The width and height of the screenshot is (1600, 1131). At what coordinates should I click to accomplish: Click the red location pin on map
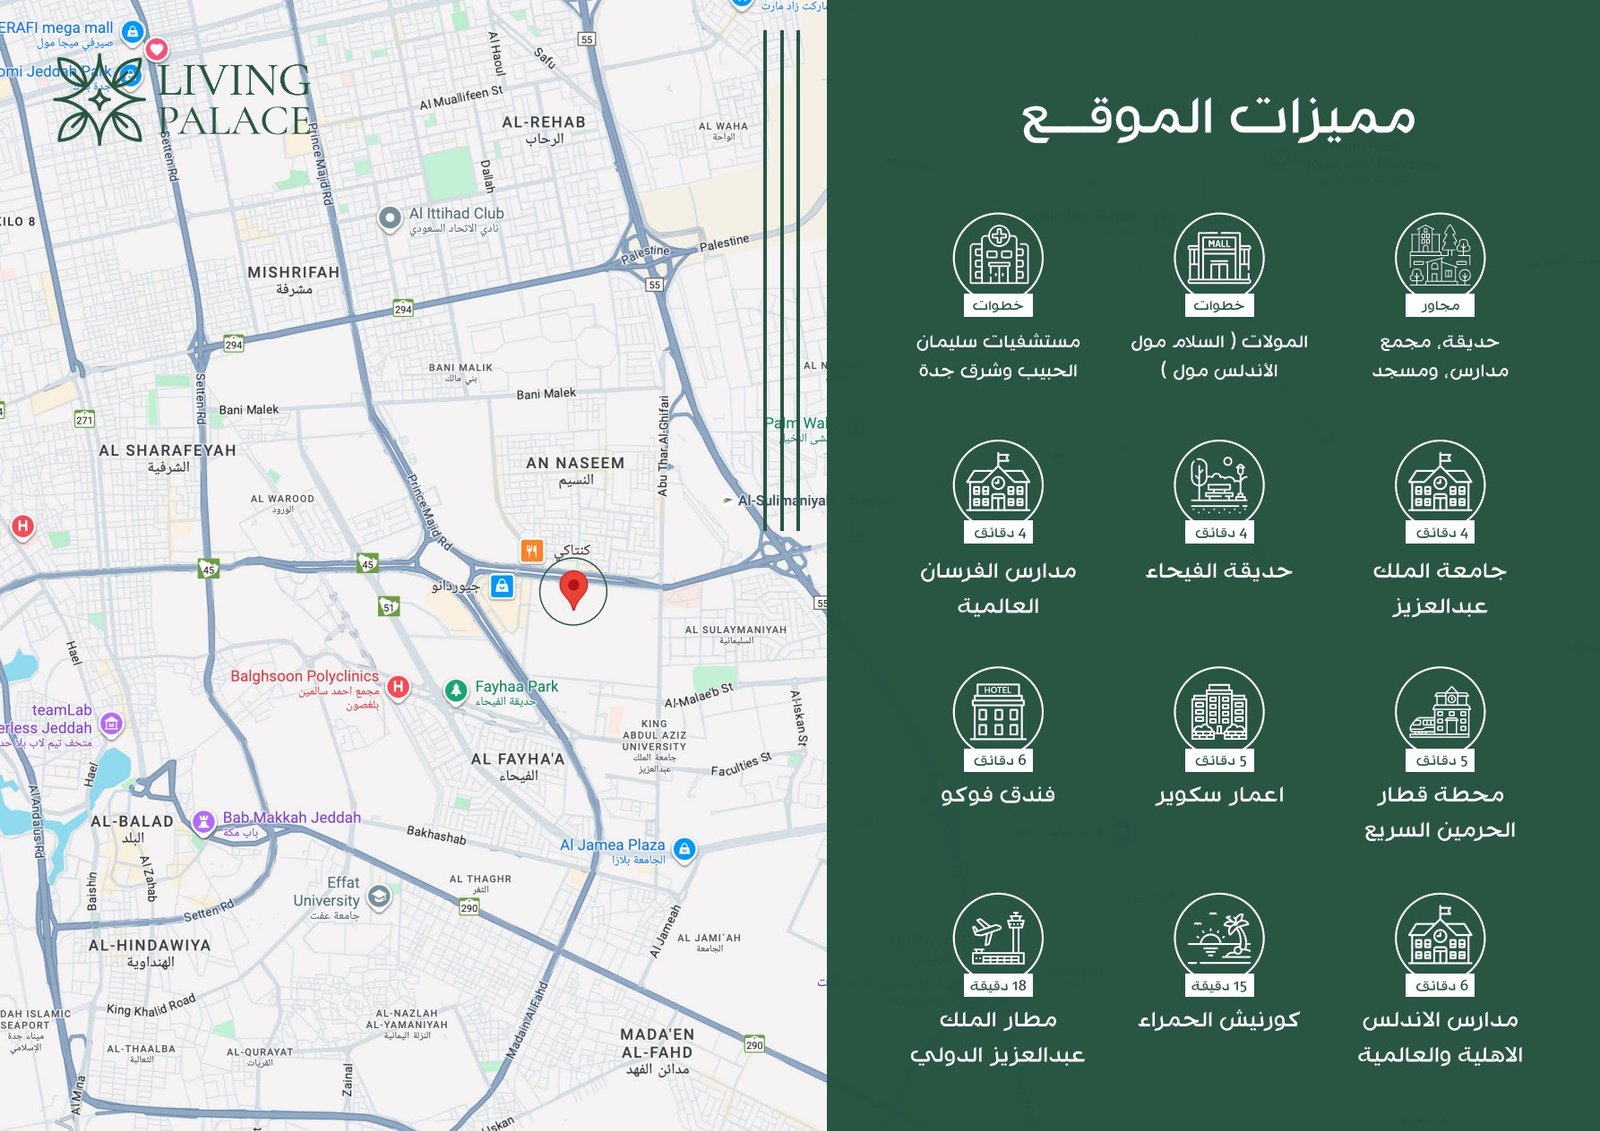(573, 589)
